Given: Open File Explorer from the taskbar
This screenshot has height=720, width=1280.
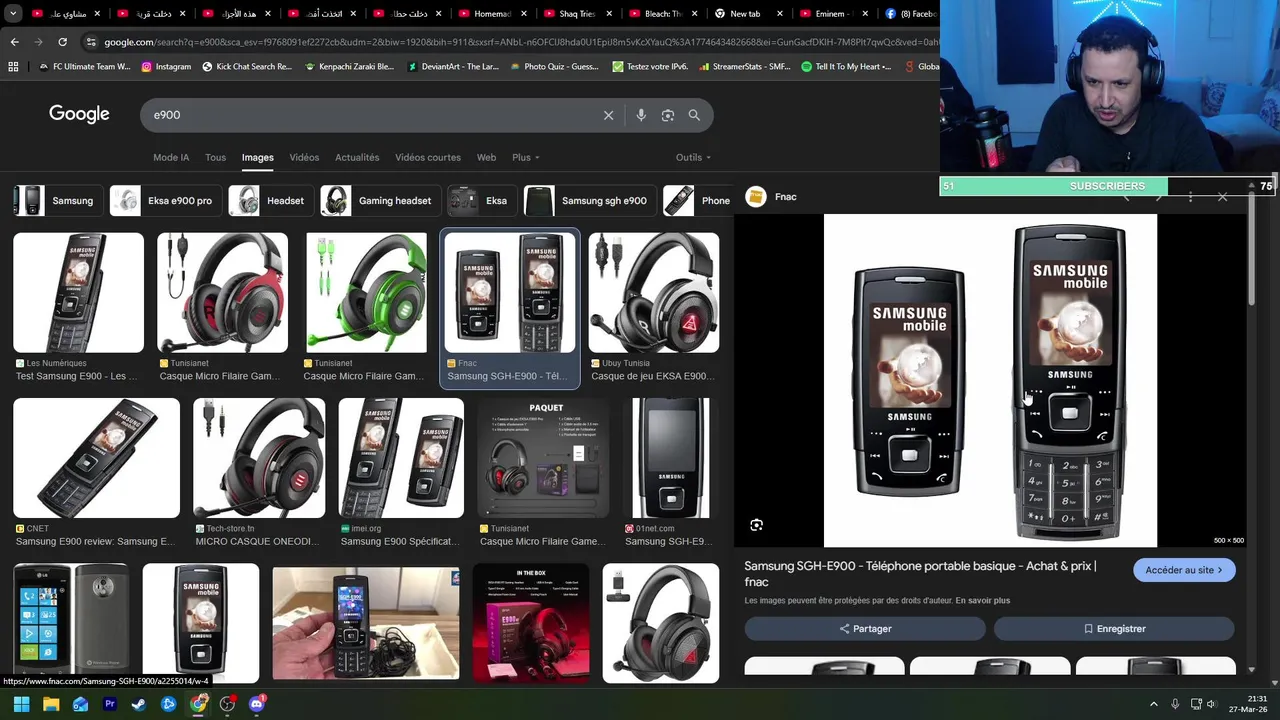Looking at the screenshot, I should pyautogui.click(x=51, y=704).
